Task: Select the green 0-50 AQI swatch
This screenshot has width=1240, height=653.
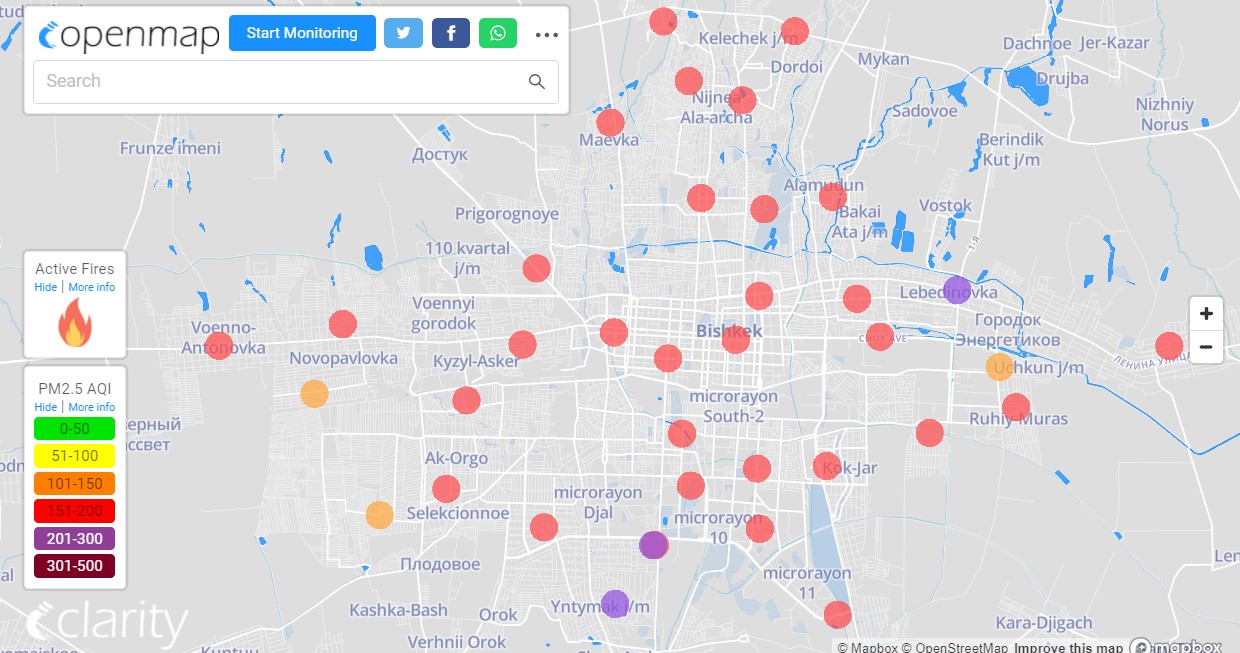Action: [x=74, y=429]
